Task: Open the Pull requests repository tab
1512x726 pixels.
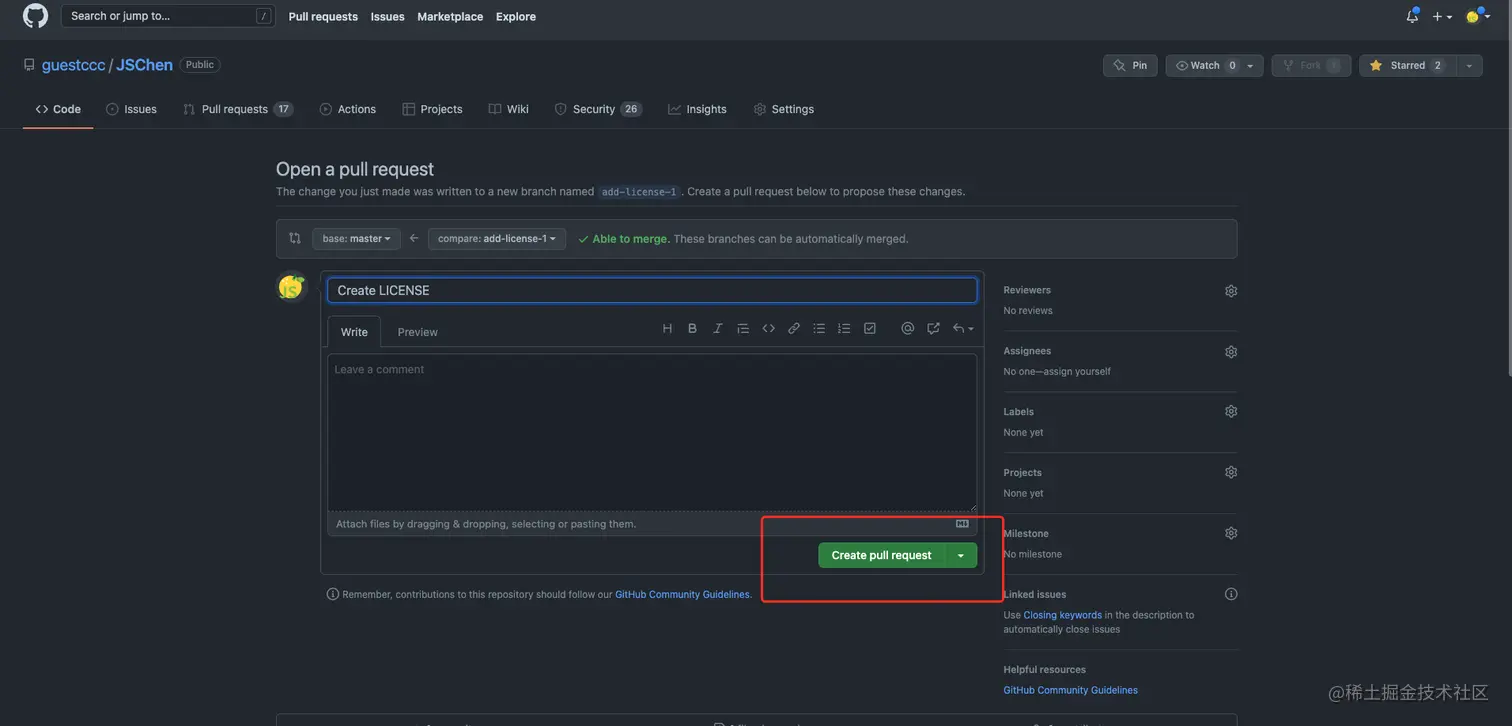Action: pyautogui.click(x=238, y=109)
